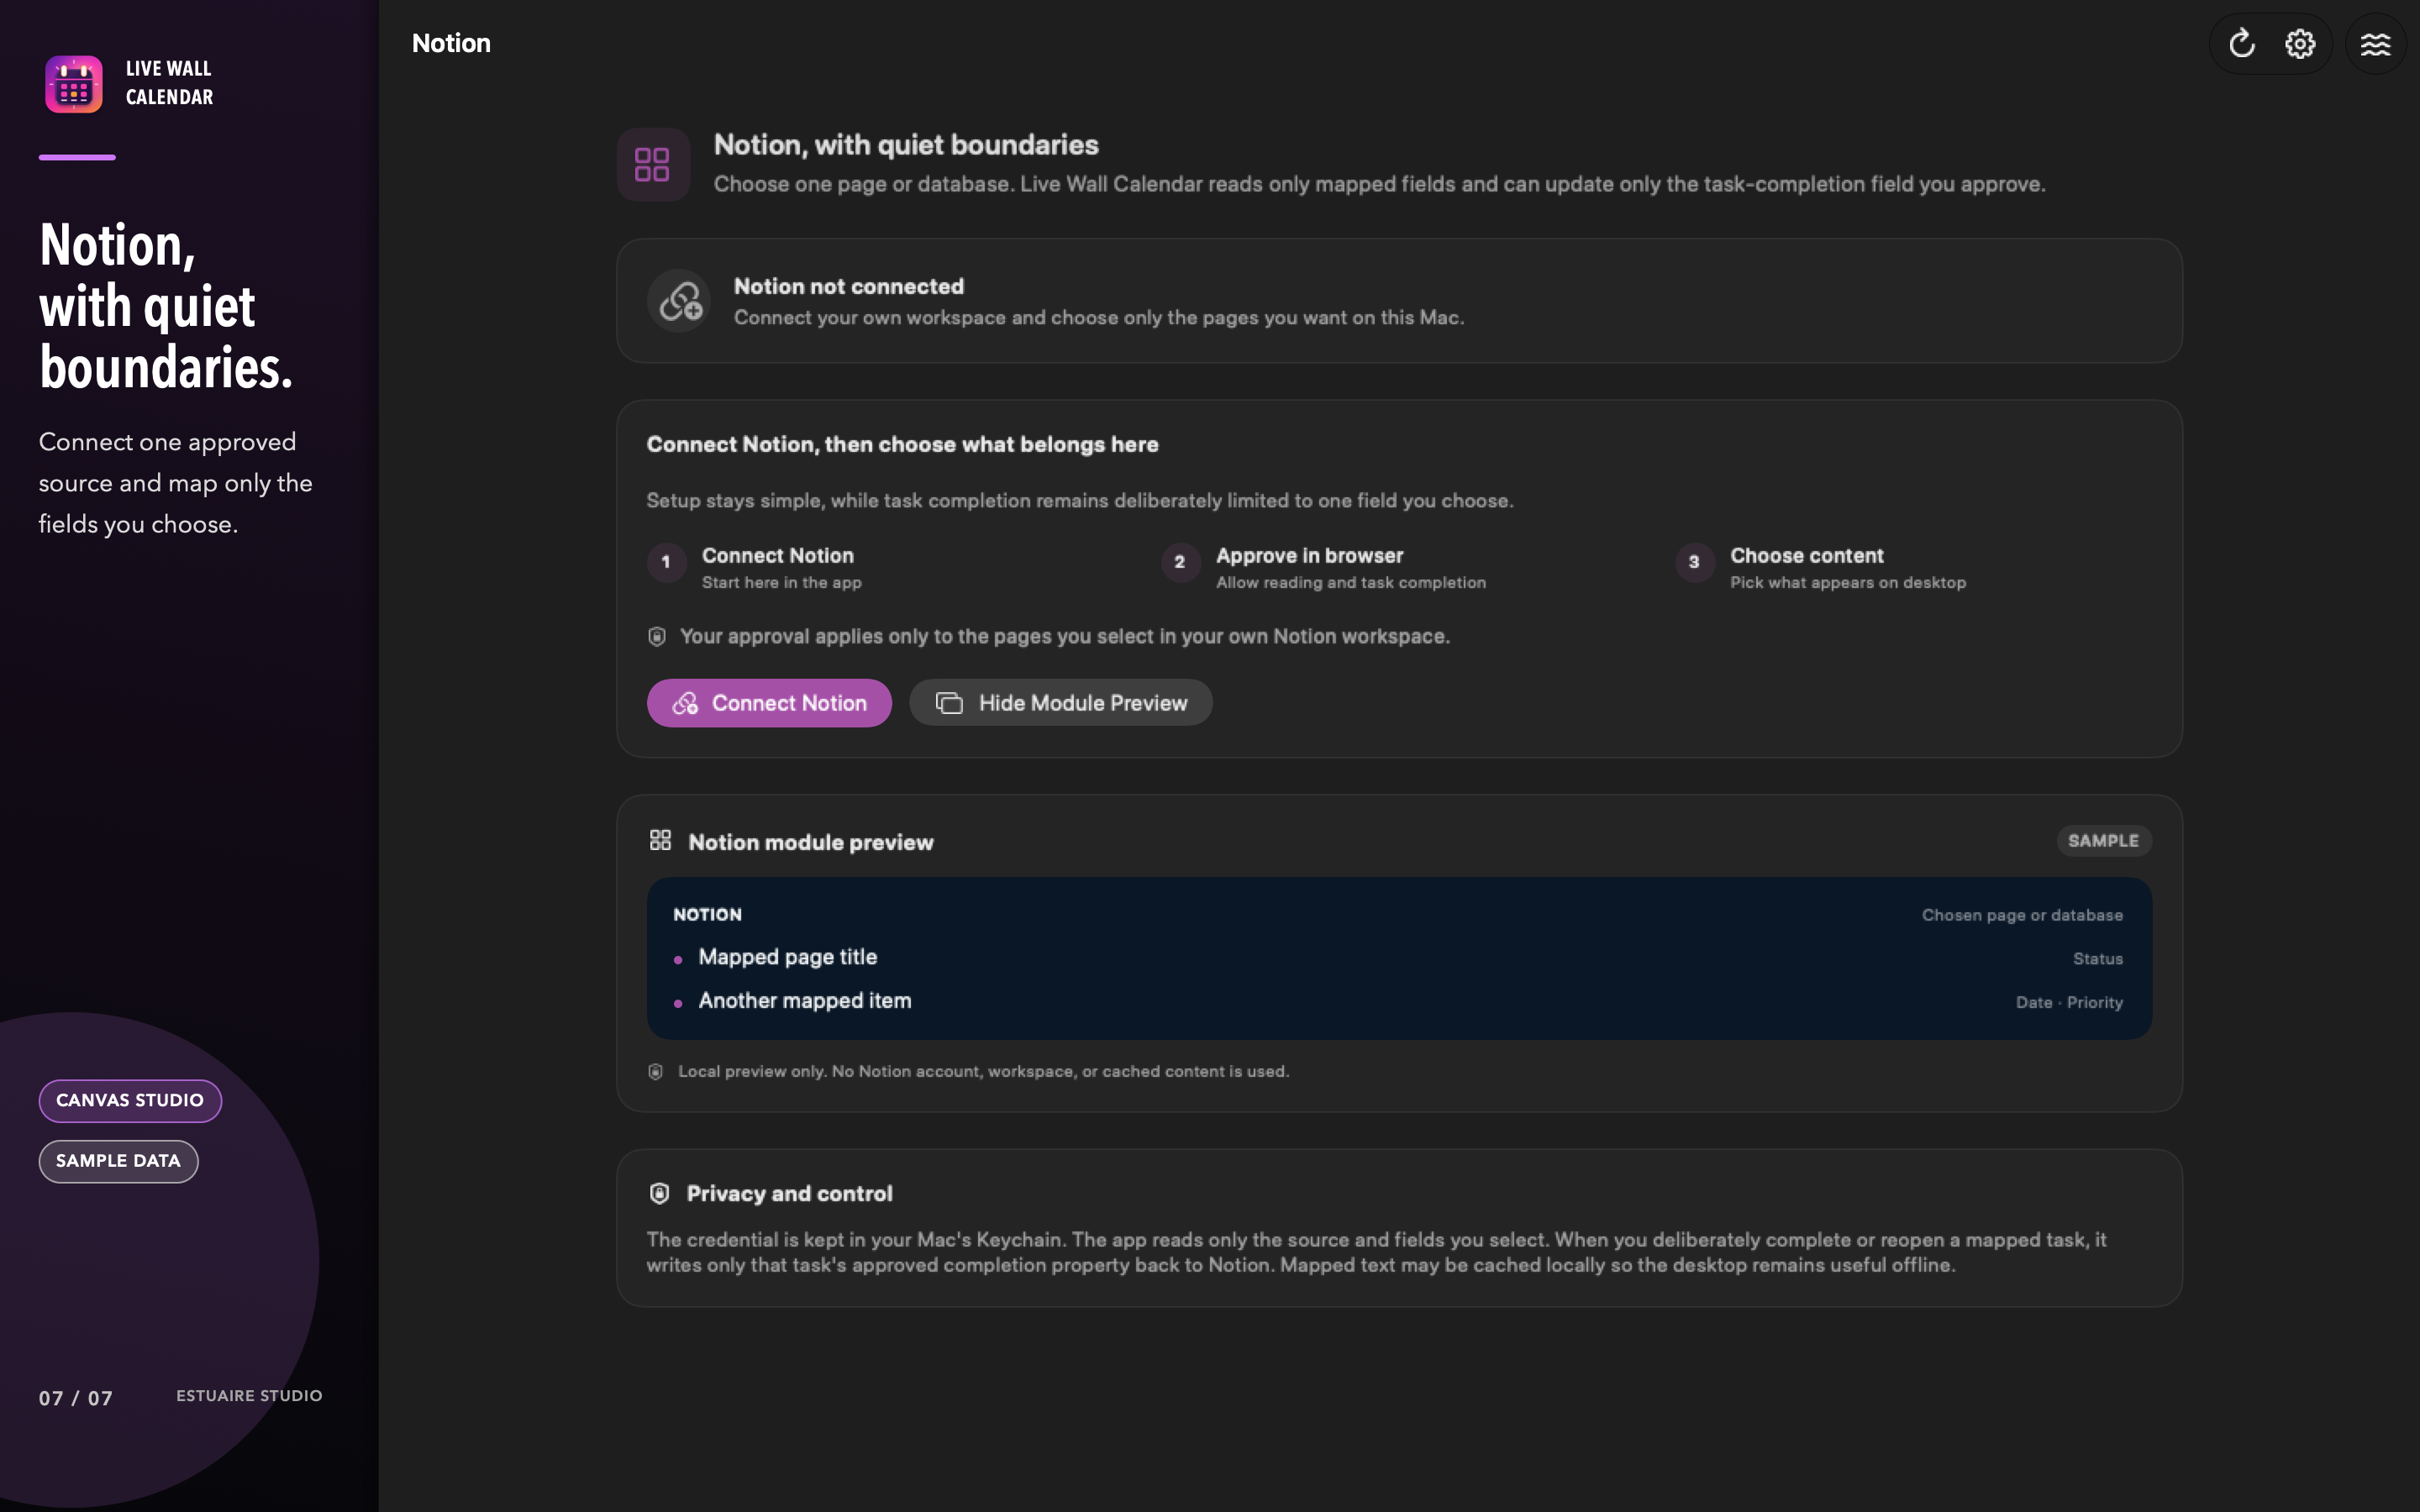Open settings via the gear icon
2420x1512 pixels.
2300,44
